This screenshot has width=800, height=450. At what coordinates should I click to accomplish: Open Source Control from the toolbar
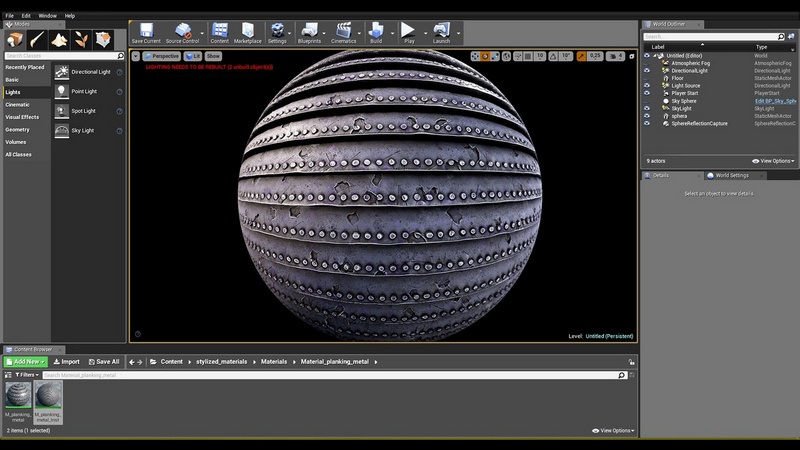[182, 32]
